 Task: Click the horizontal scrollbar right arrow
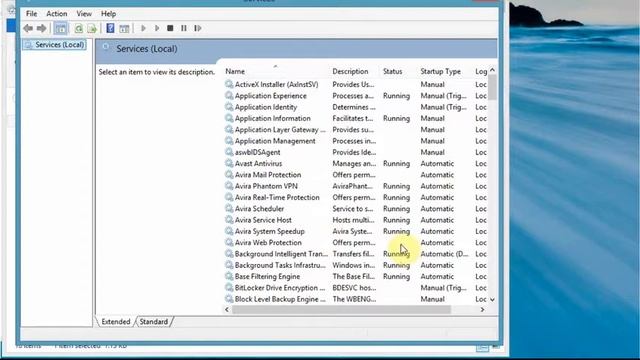click(482, 310)
